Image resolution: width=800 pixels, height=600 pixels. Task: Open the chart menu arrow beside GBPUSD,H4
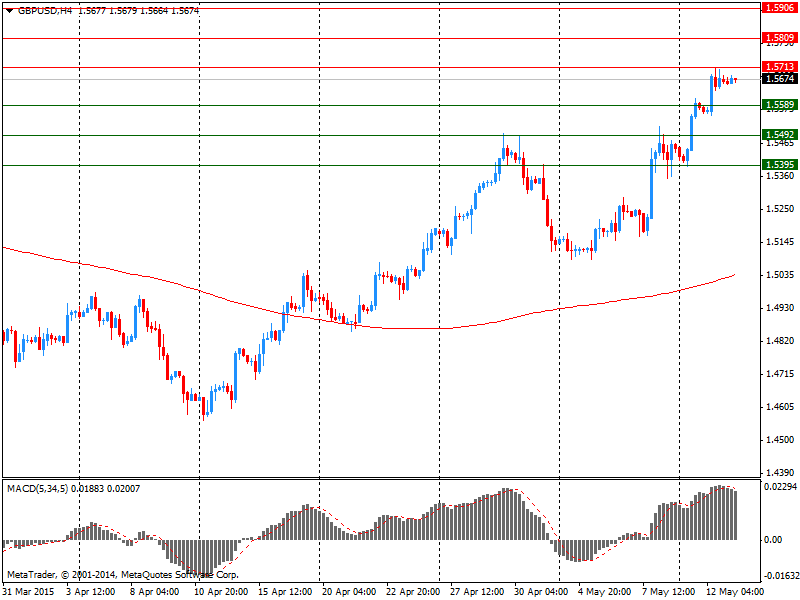pyautogui.click(x=10, y=11)
